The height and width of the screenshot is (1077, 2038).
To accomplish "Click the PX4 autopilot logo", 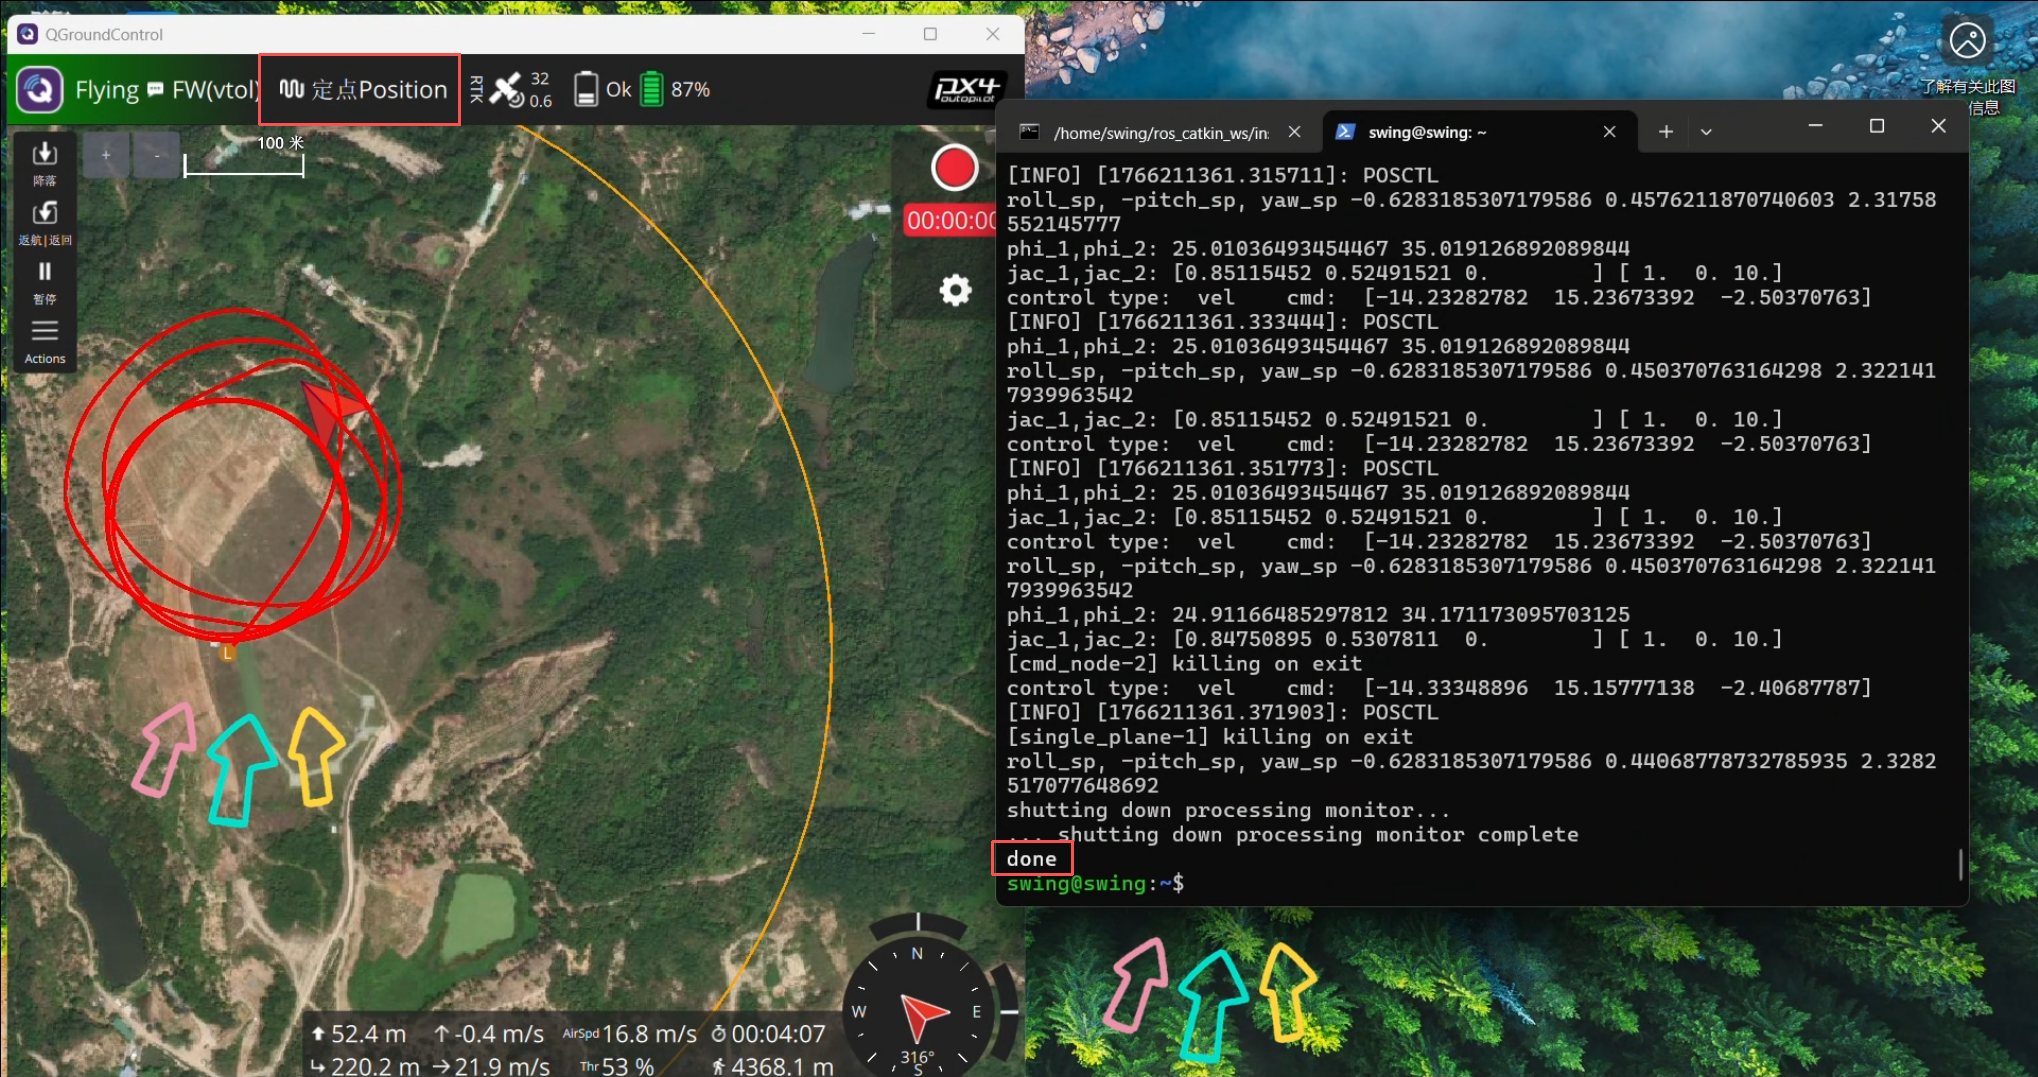I will pos(965,89).
